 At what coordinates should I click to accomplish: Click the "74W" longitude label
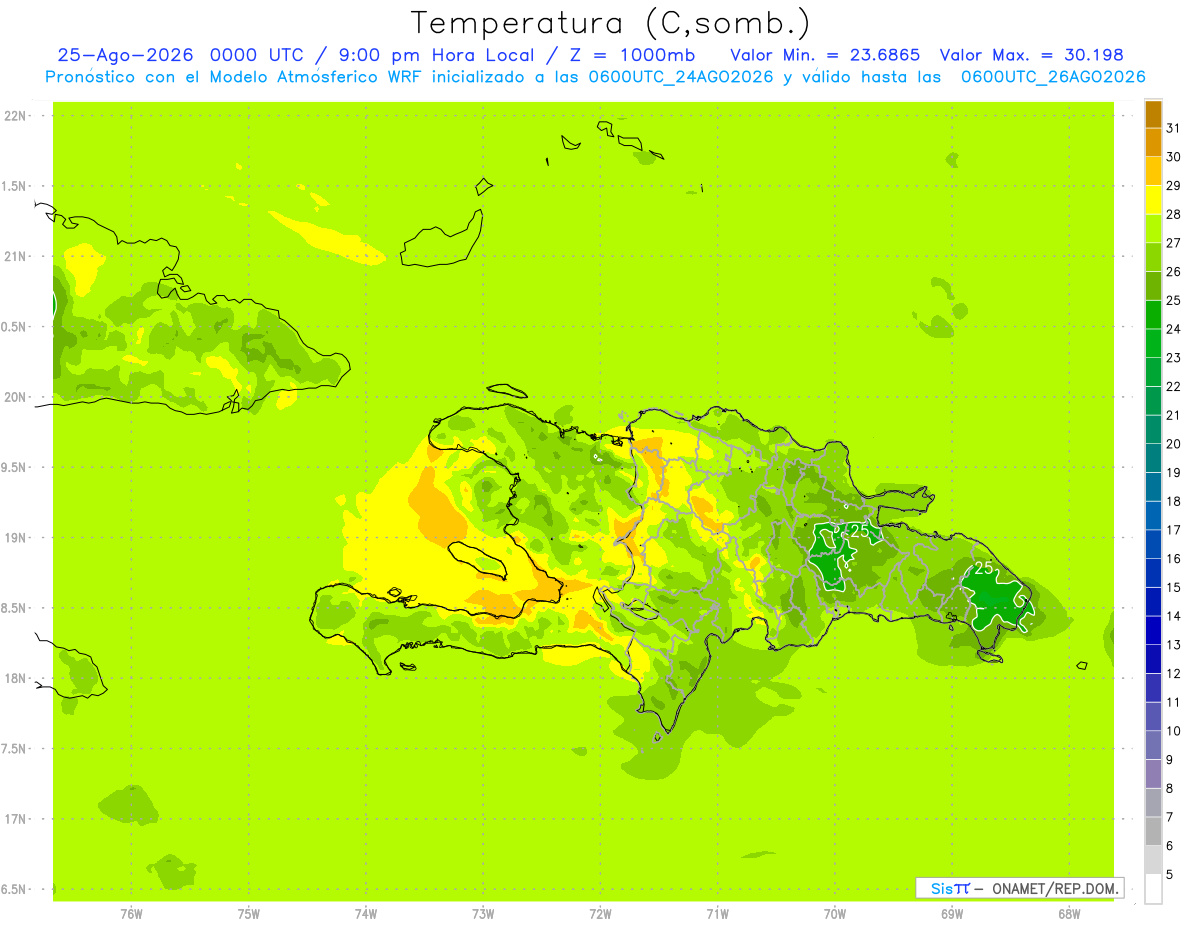365,913
